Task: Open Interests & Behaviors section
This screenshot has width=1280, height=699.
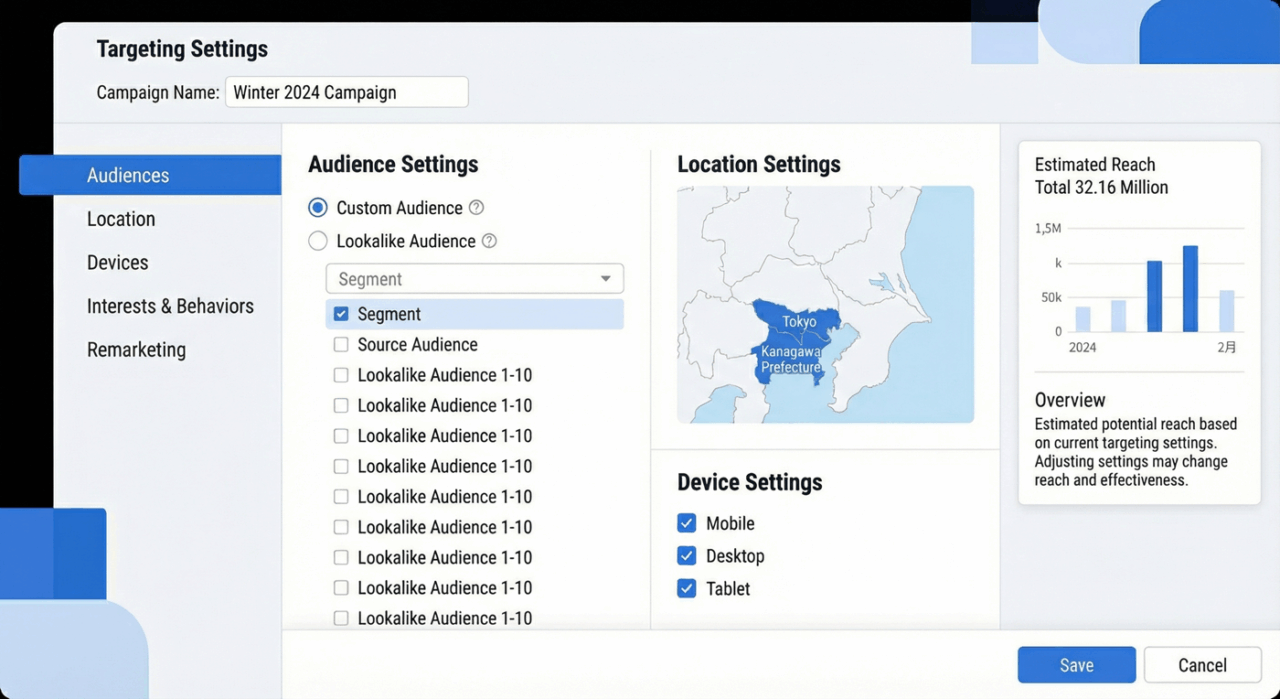Action: pyautogui.click(x=170, y=306)
